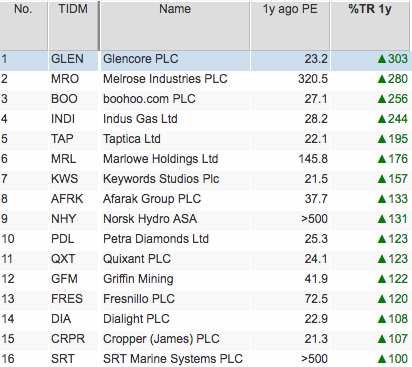Select SRT Marine Systems PLC row
Viewport: 412px width, 367px height.
point(206,359)
